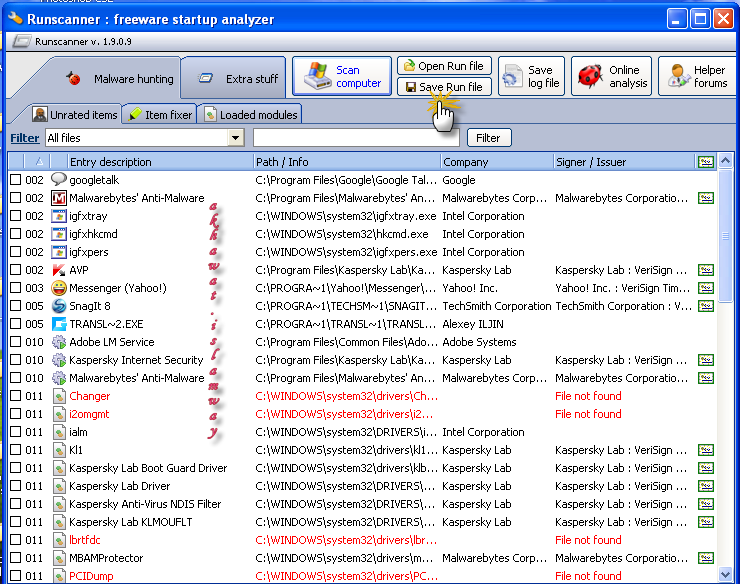Click Save Run file button

coord(444,87)
